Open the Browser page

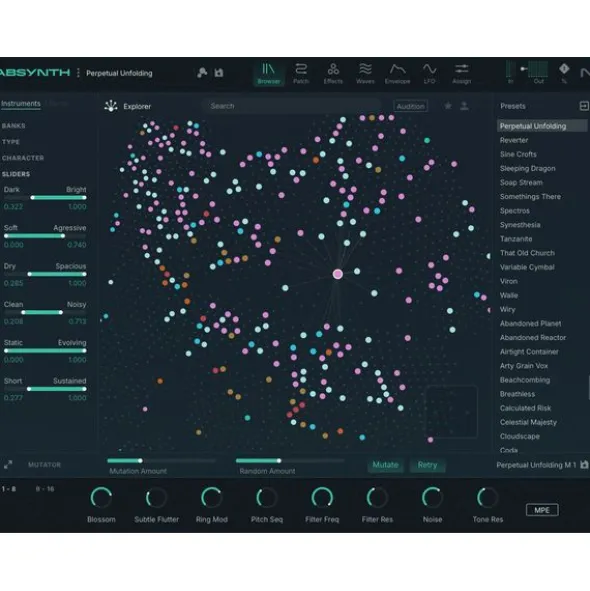tap(268, 73)
